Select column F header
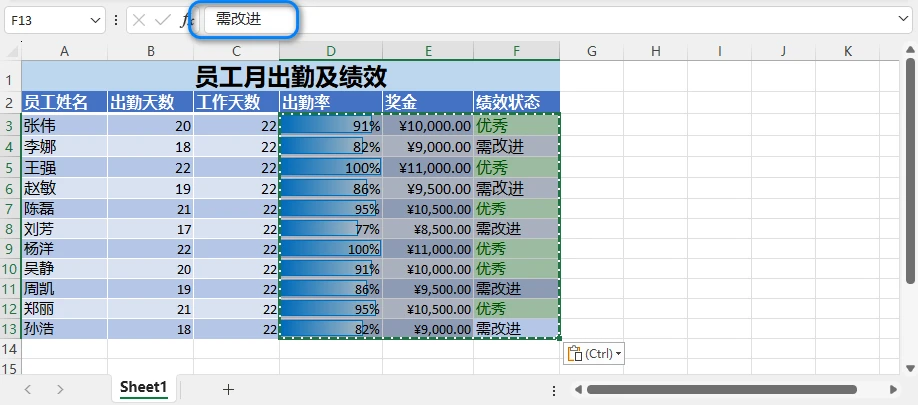Viewport: 918px width, 405px height. [516, 52]
